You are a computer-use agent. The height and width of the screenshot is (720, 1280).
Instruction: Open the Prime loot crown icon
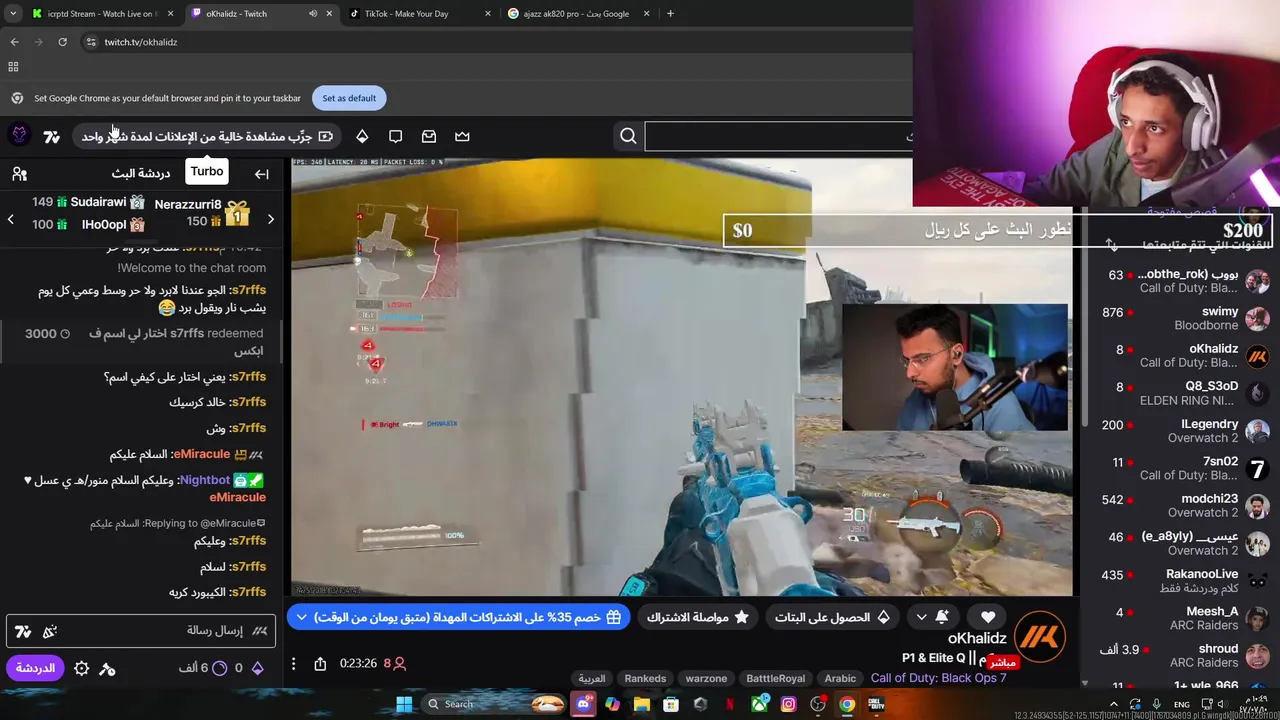click(x=462, y=136)
